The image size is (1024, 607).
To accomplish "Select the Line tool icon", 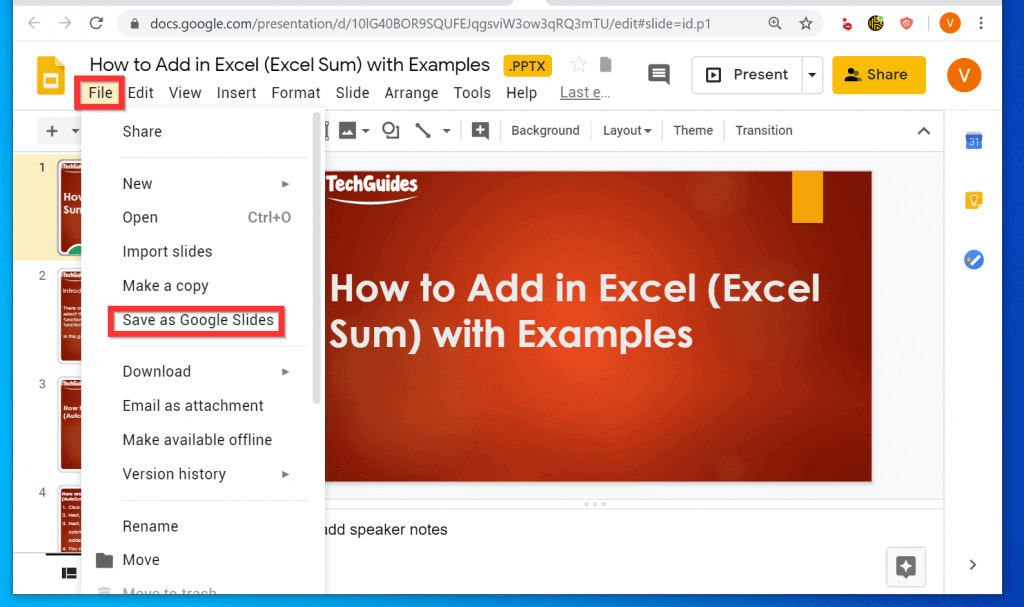I will (423, 131).
